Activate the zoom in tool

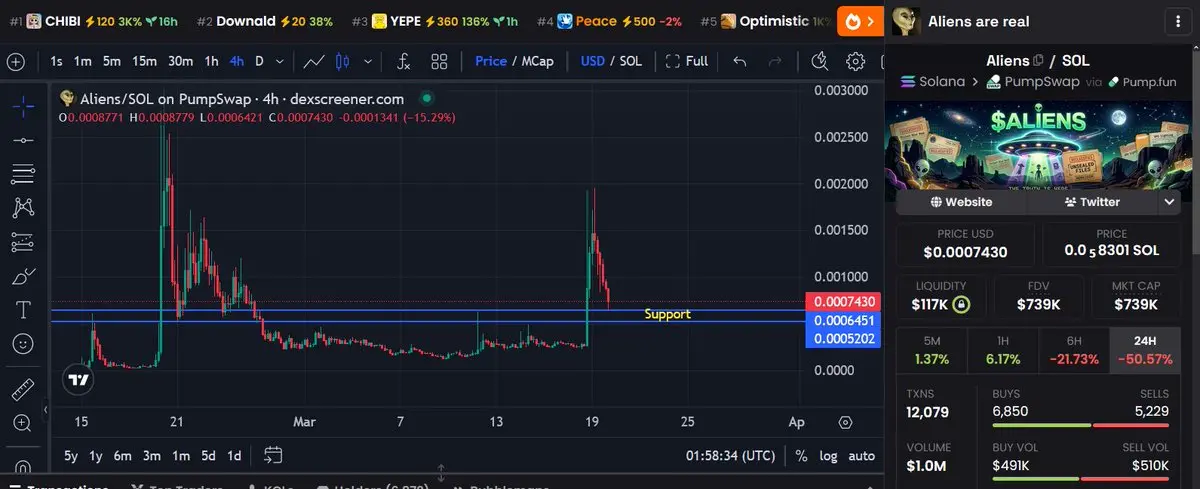tap(22, 423)
